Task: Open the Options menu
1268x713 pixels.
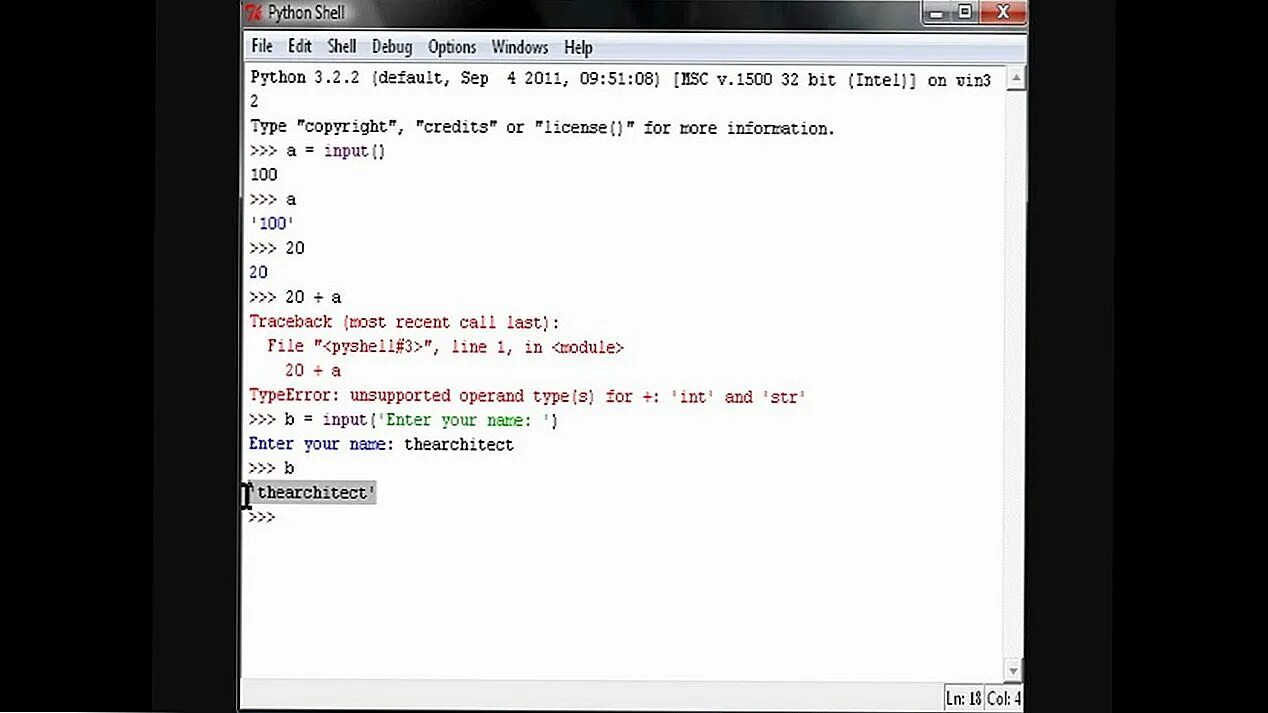Action: pyautogui.click(x=452, y=47)
